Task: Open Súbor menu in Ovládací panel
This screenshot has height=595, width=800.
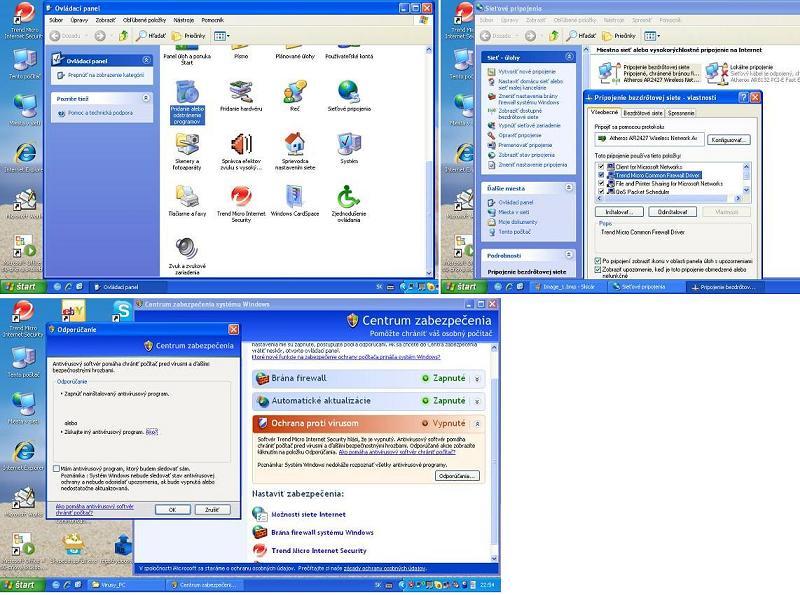Action: [x=56, y=20]
